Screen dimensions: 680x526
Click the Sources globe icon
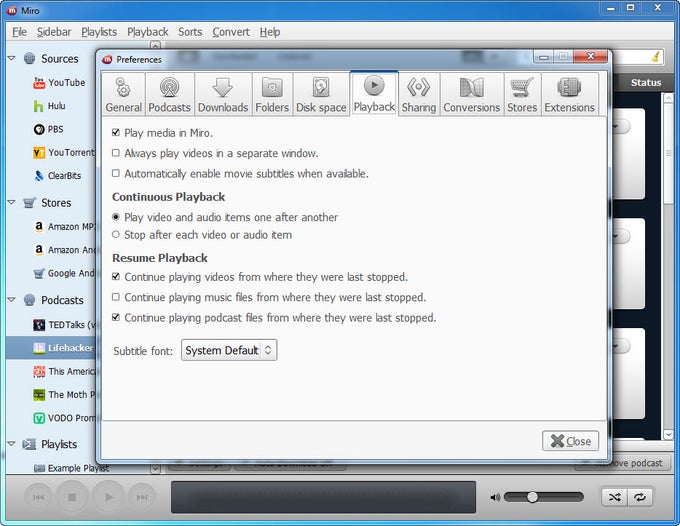point(29,58)
